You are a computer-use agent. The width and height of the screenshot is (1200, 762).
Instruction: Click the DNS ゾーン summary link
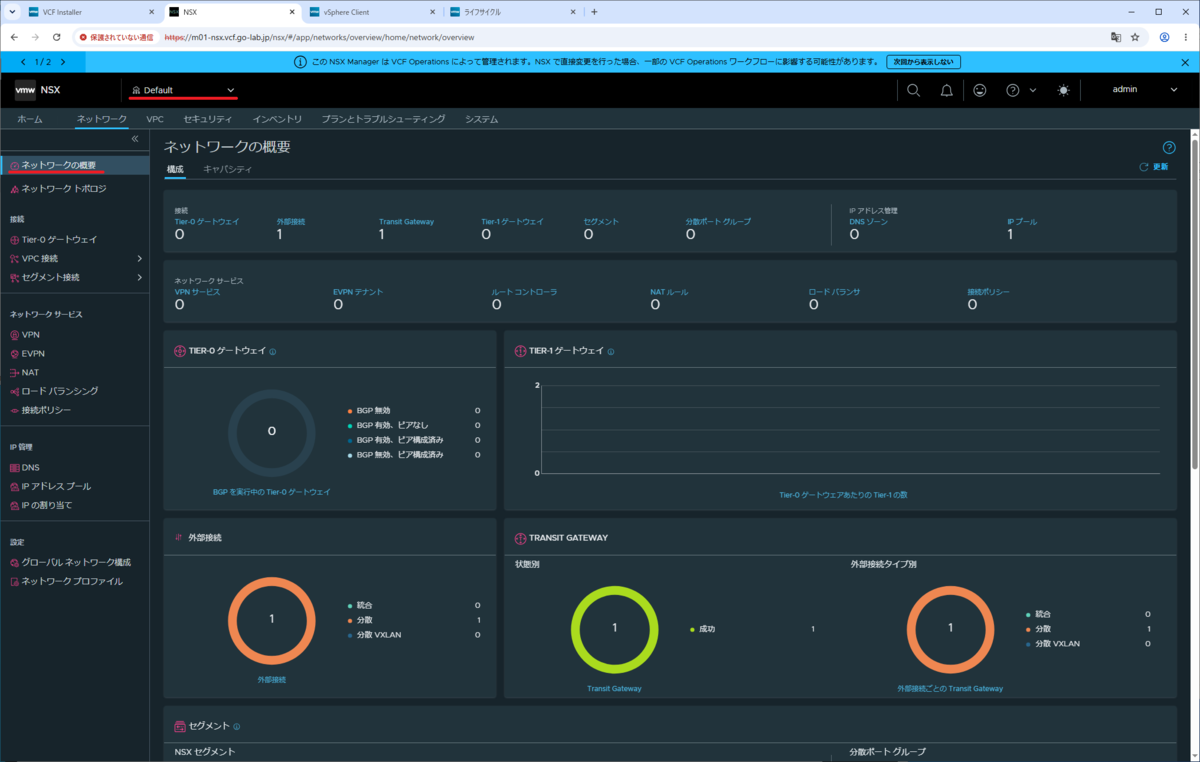[868, 221]
